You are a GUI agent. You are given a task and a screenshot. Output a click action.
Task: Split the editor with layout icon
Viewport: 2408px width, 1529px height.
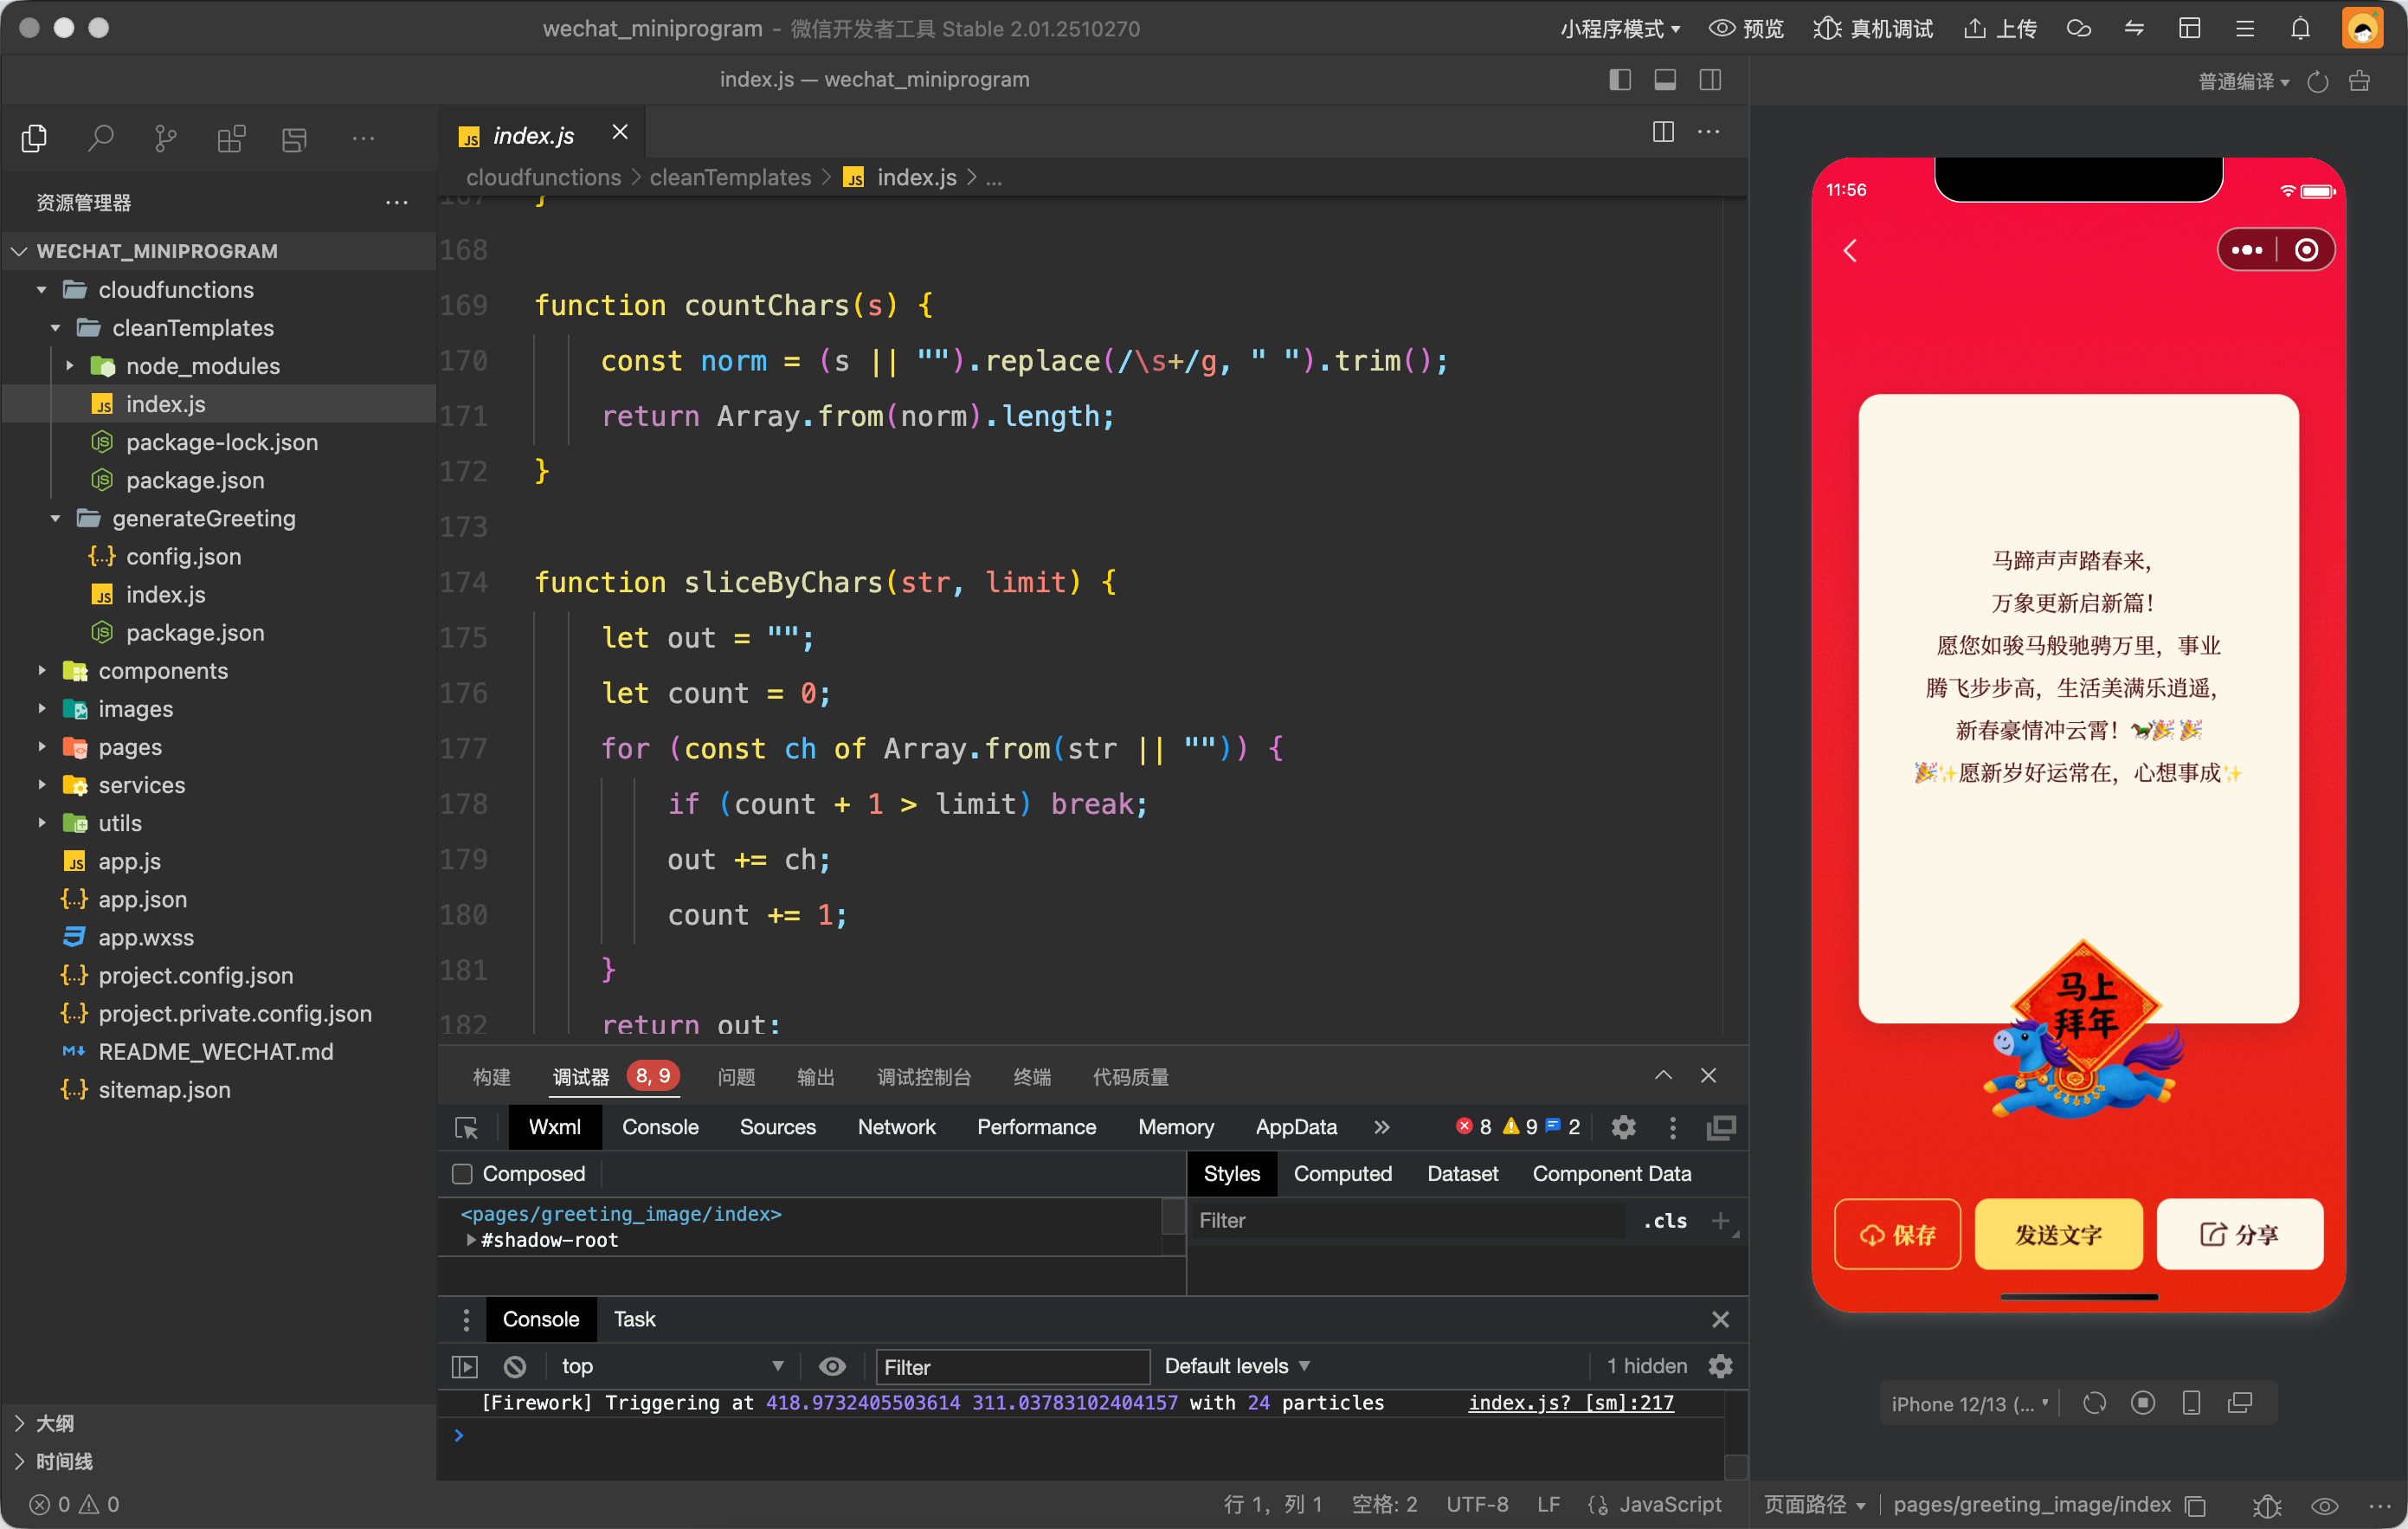[x=1663, y=132]
